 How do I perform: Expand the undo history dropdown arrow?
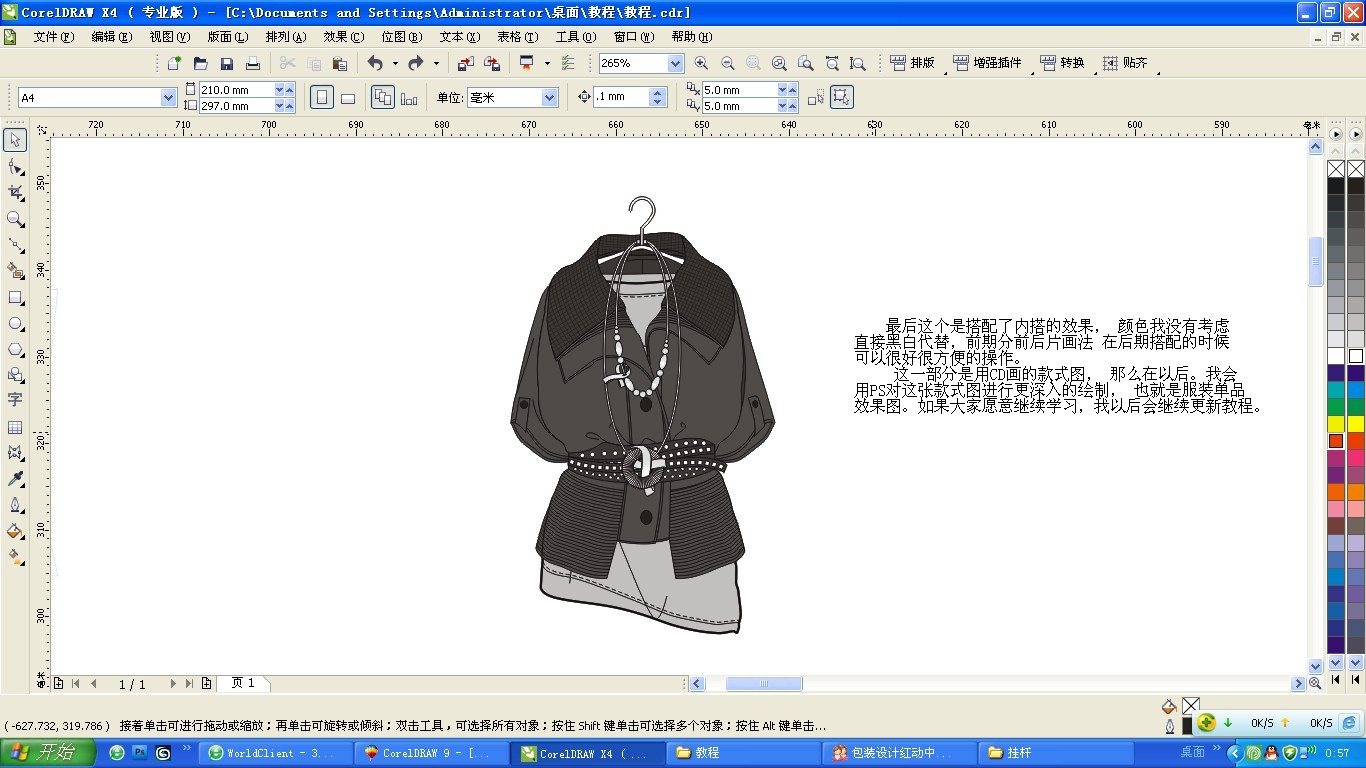(x=395, y=63)
